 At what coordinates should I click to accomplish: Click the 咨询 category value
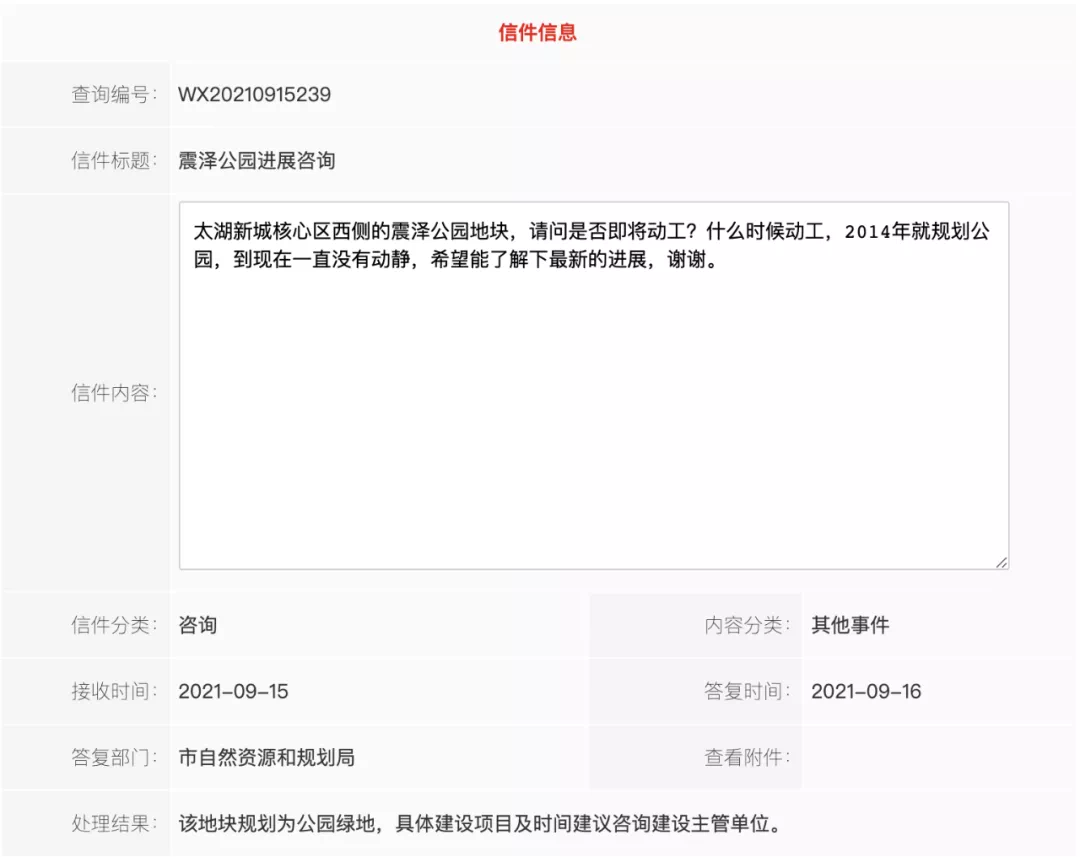pyautogui.click(x=197, y=625)
